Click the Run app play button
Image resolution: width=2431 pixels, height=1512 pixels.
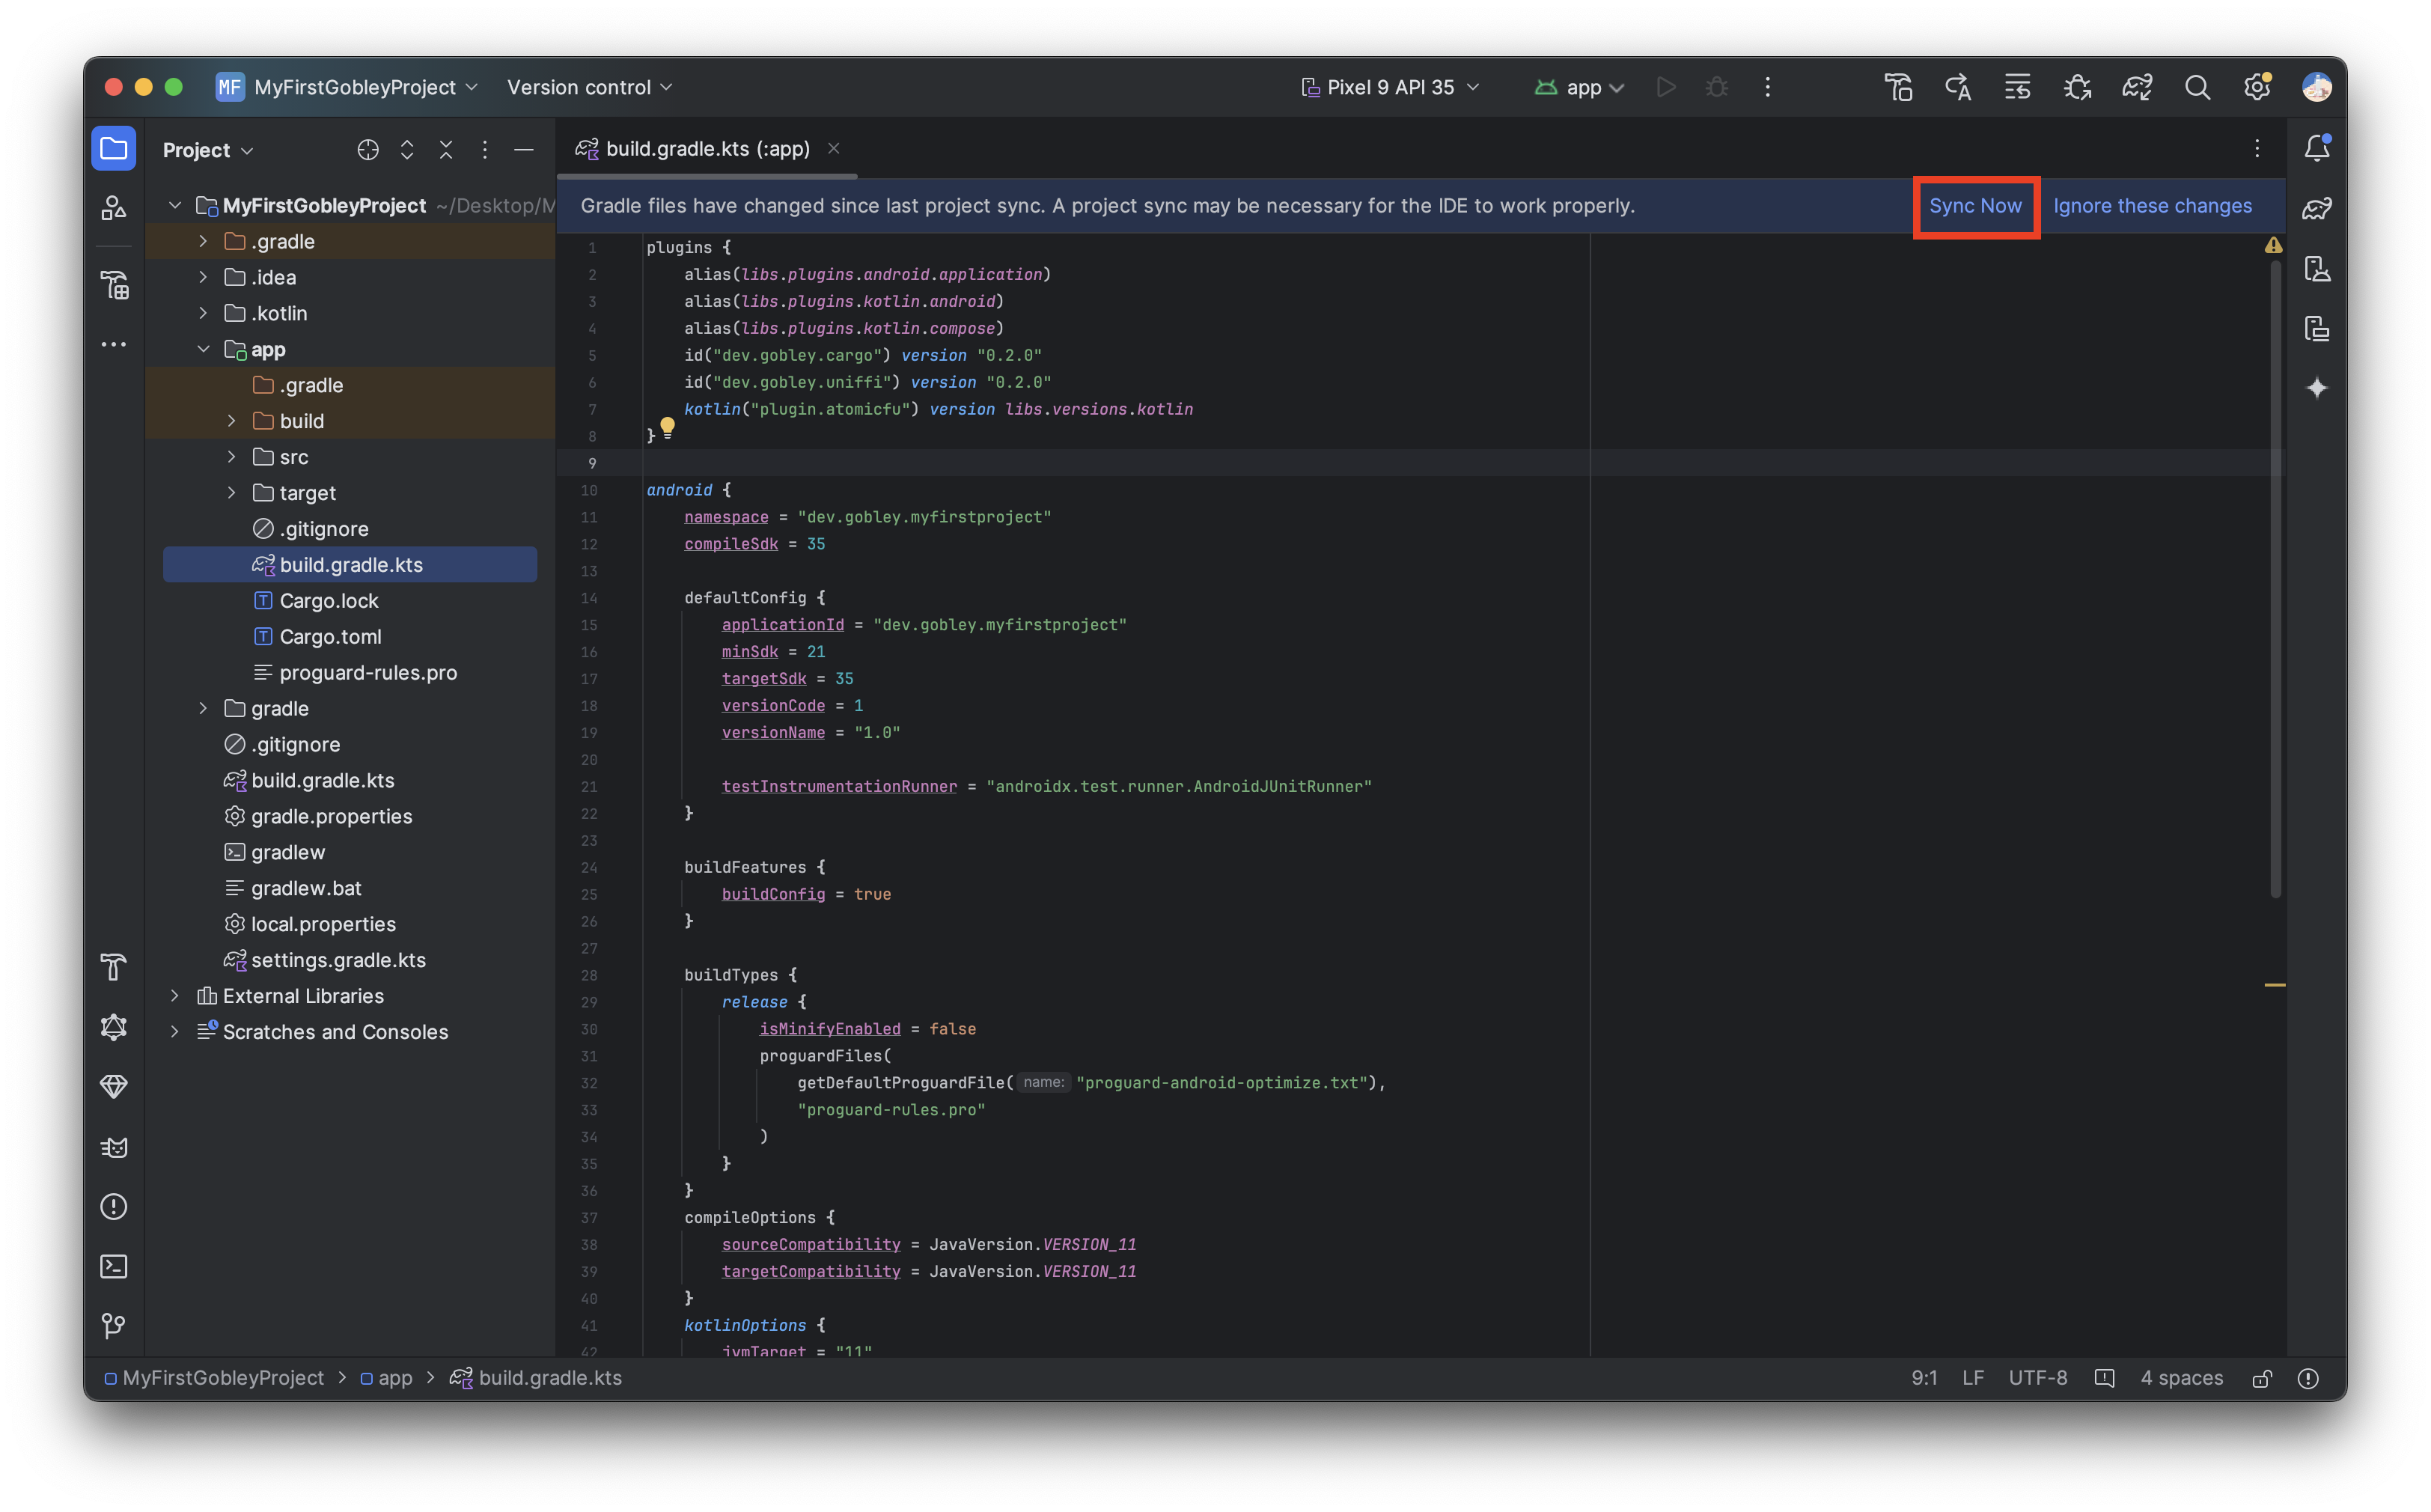(1666, 88)
